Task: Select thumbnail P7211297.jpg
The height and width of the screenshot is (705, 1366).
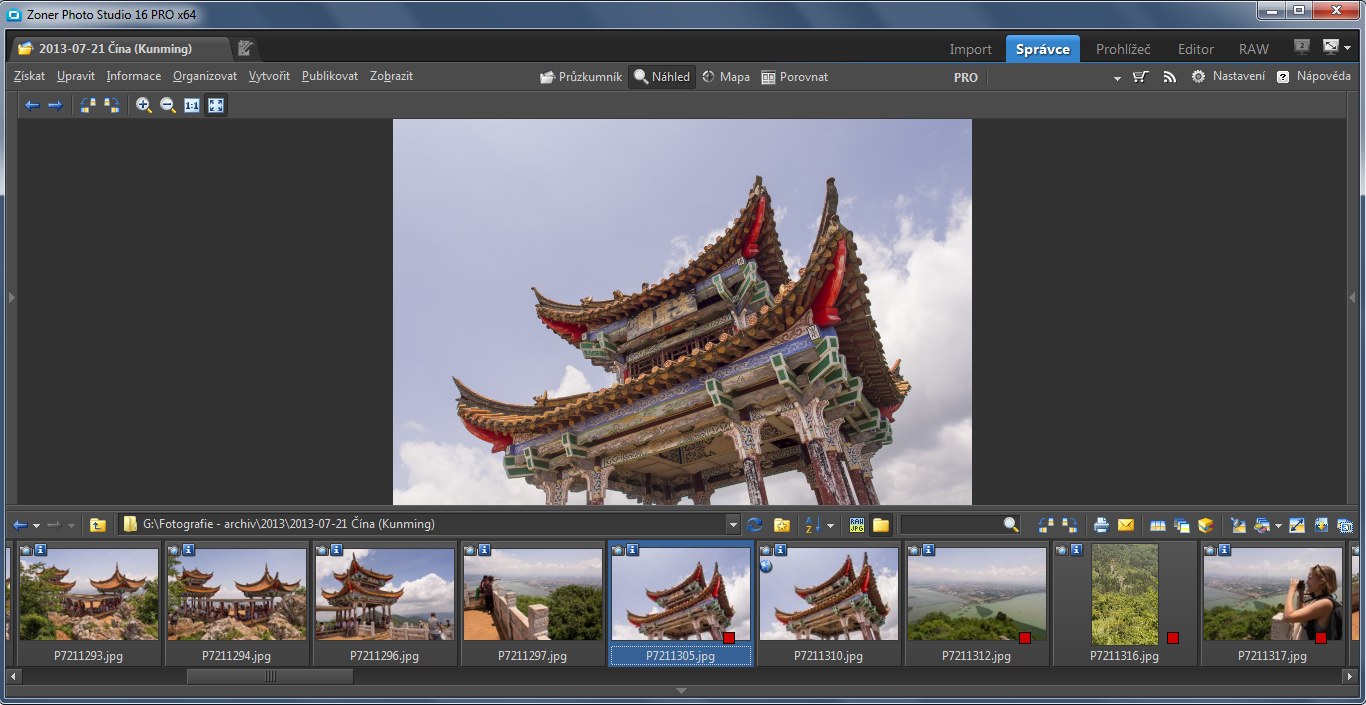Action: tap(532, 603)
